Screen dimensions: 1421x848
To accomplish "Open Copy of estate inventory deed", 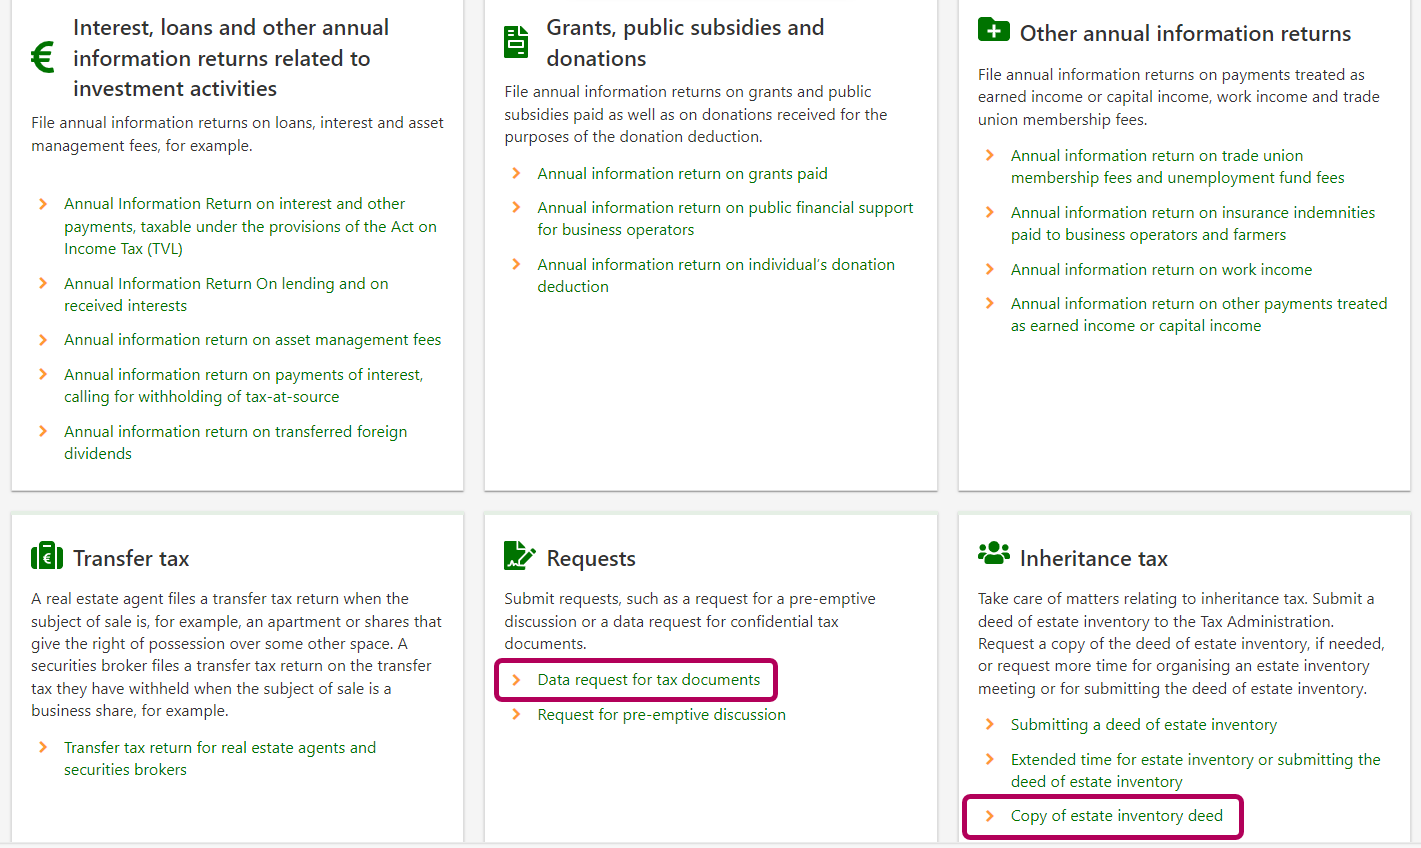I will (x=1116, y=816).
